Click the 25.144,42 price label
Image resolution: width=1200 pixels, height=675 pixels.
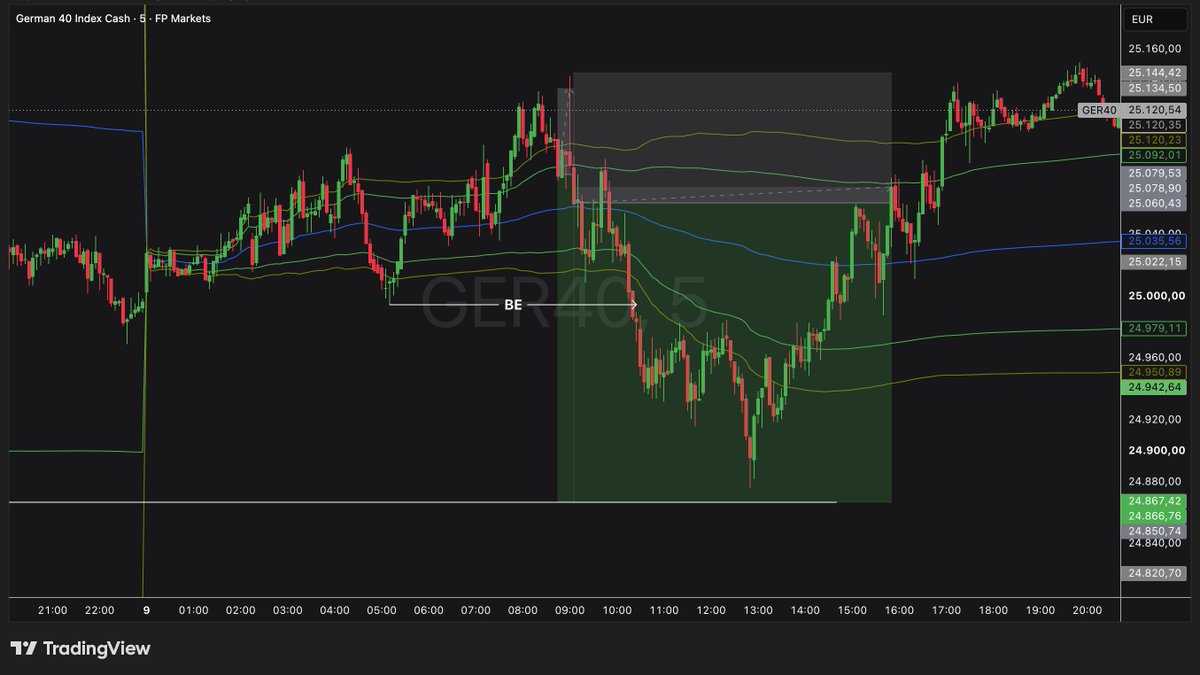click(x=1155, y=73)
